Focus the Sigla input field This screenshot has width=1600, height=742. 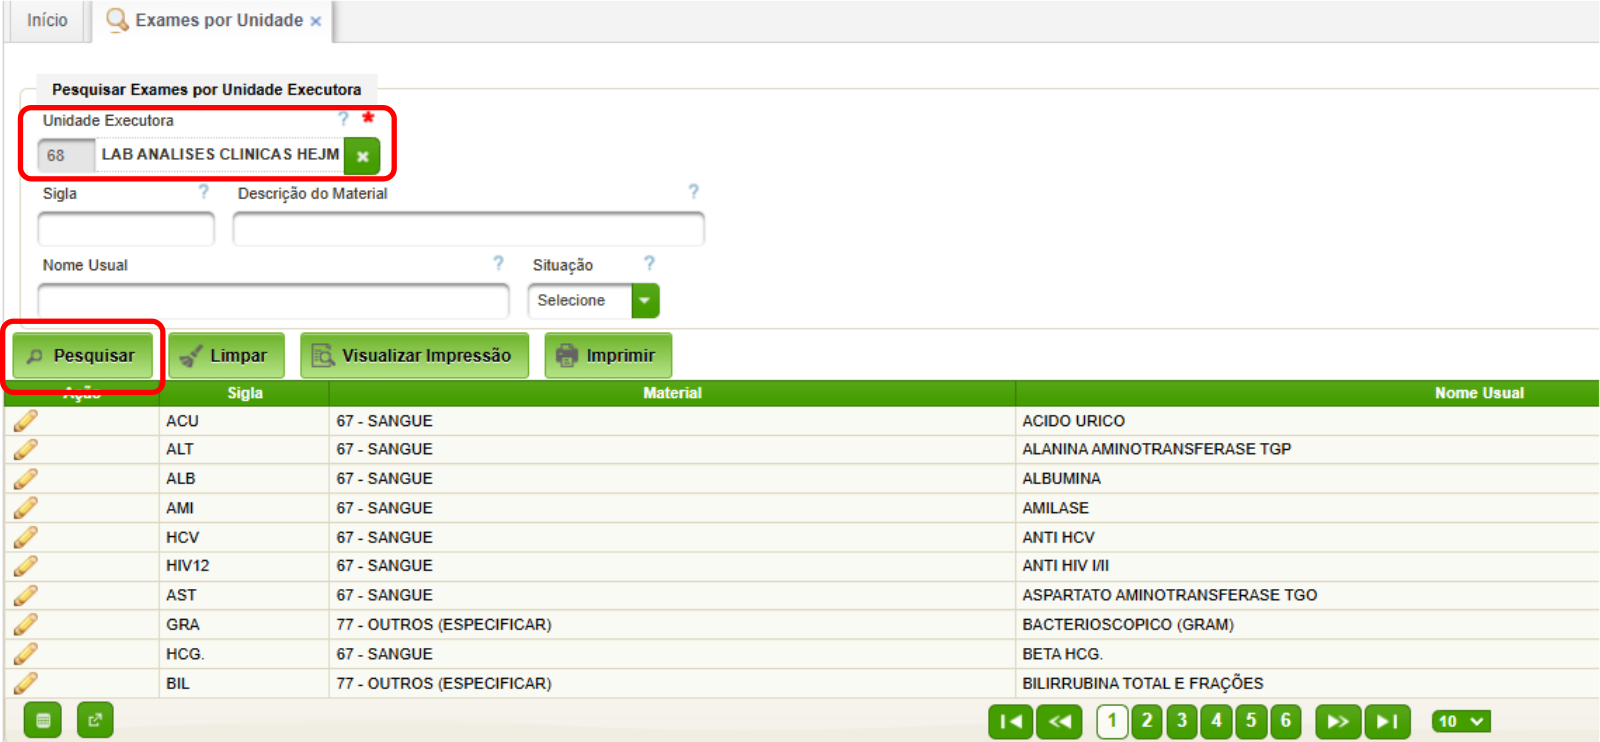pyautogui.click(x=126, y=229)
